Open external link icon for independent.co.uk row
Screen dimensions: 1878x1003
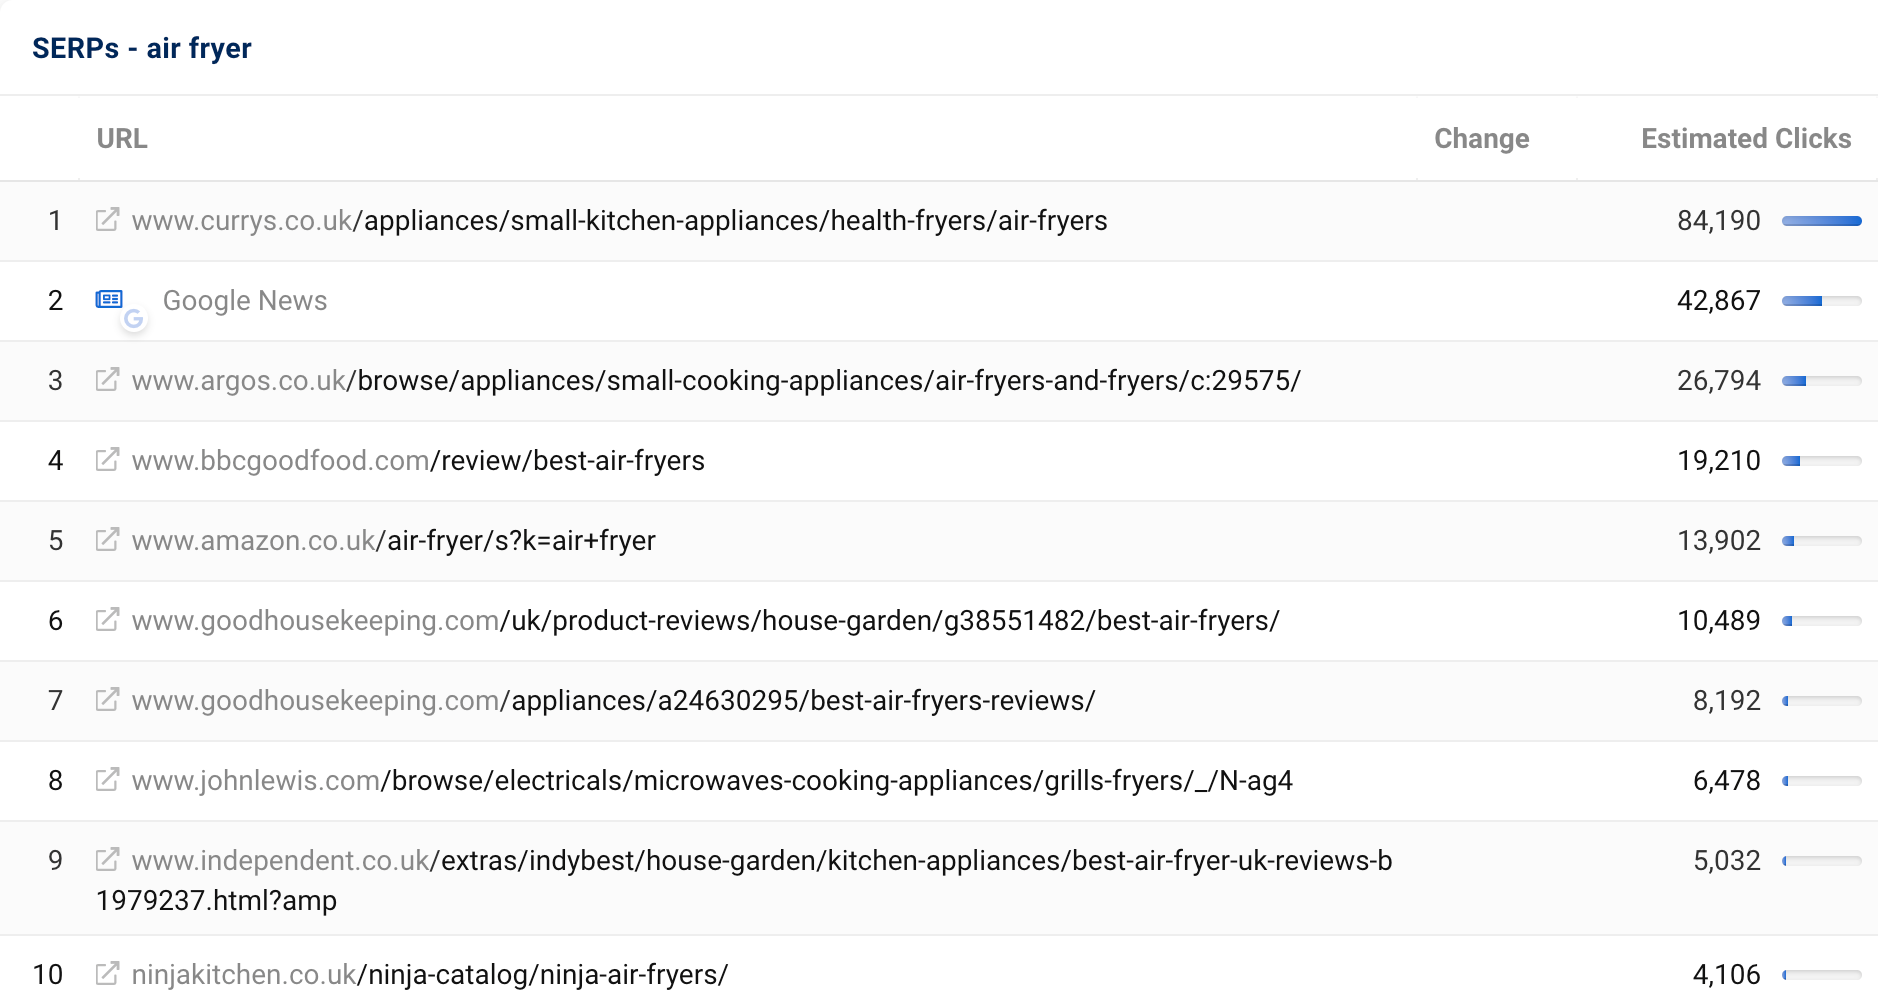click(x=107, y=859)
